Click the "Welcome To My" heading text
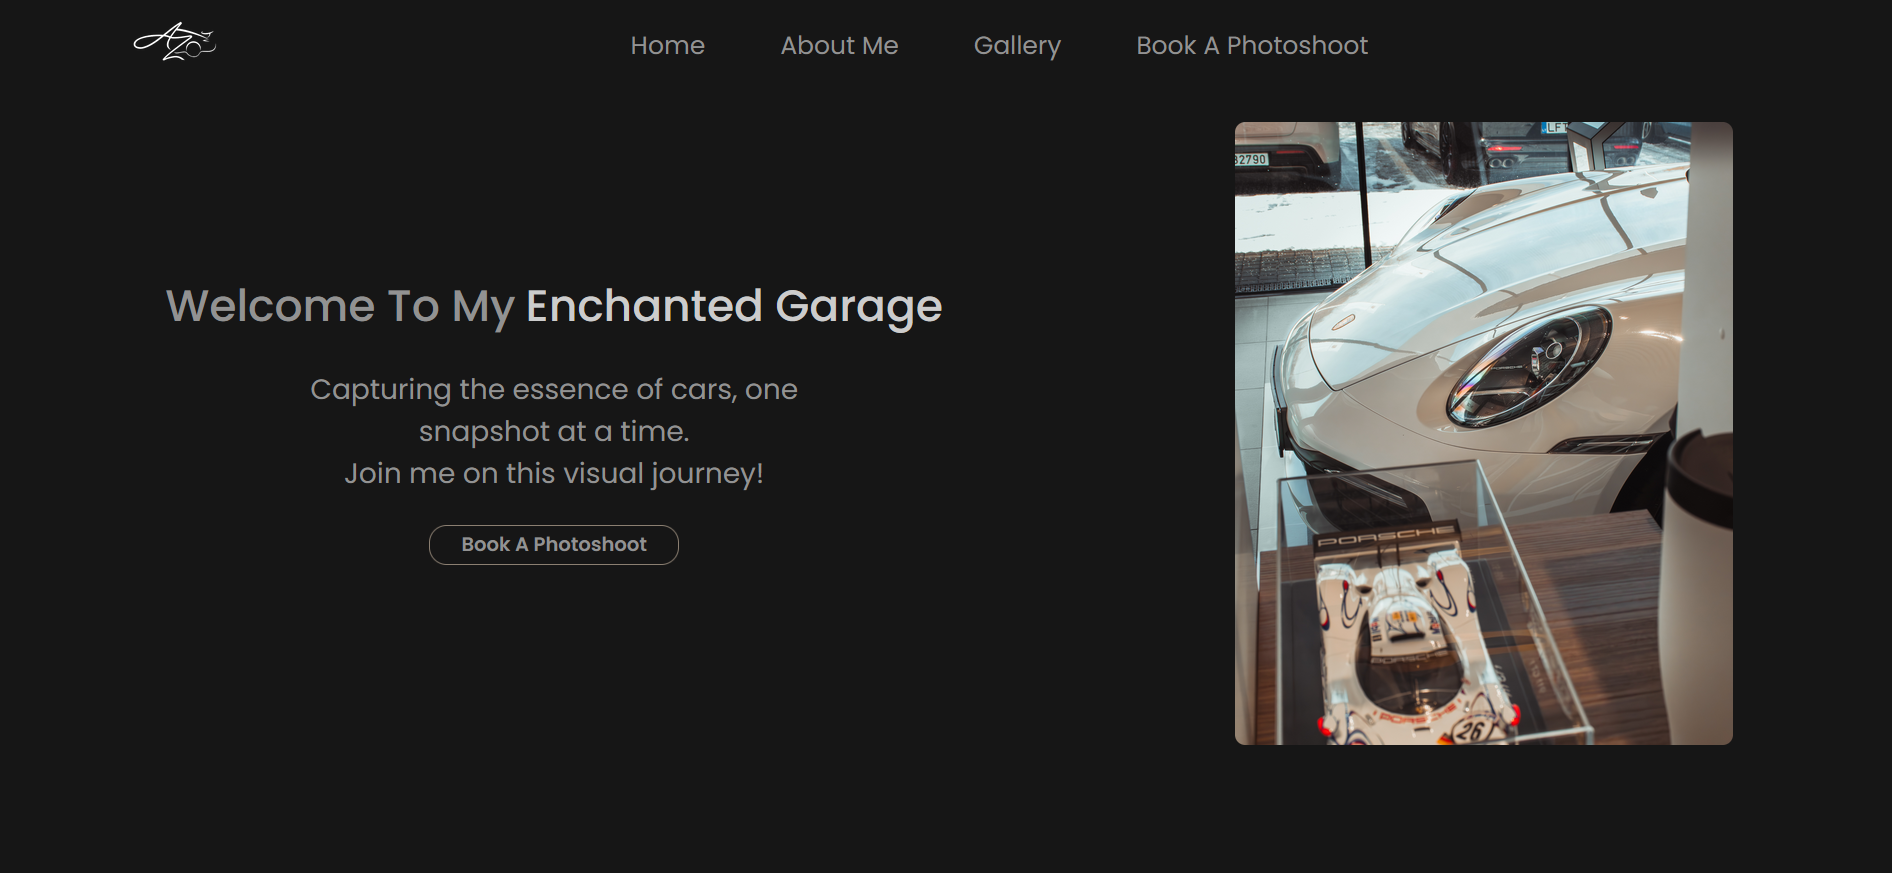Screen dimensions: 1892x873 point(340,306)
